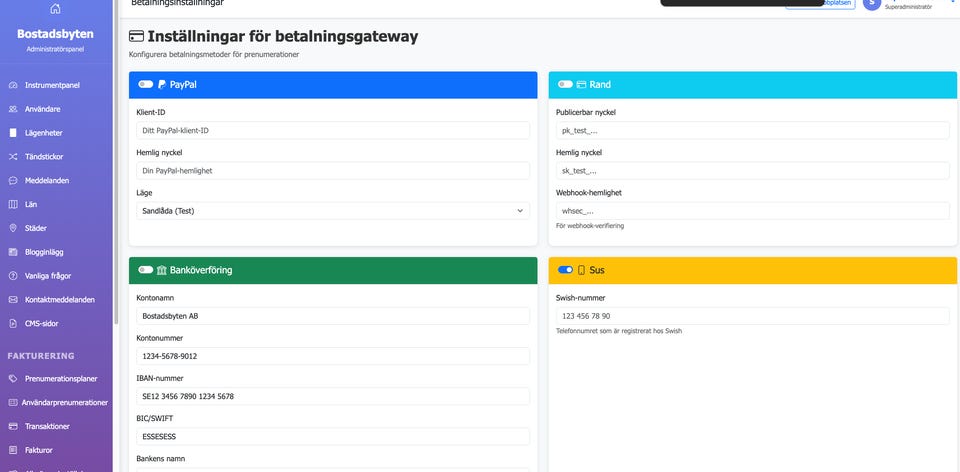This screenshot has width=960, height=472.
Task: Click the Swish-nummer input field
Action: click(752, 316)
